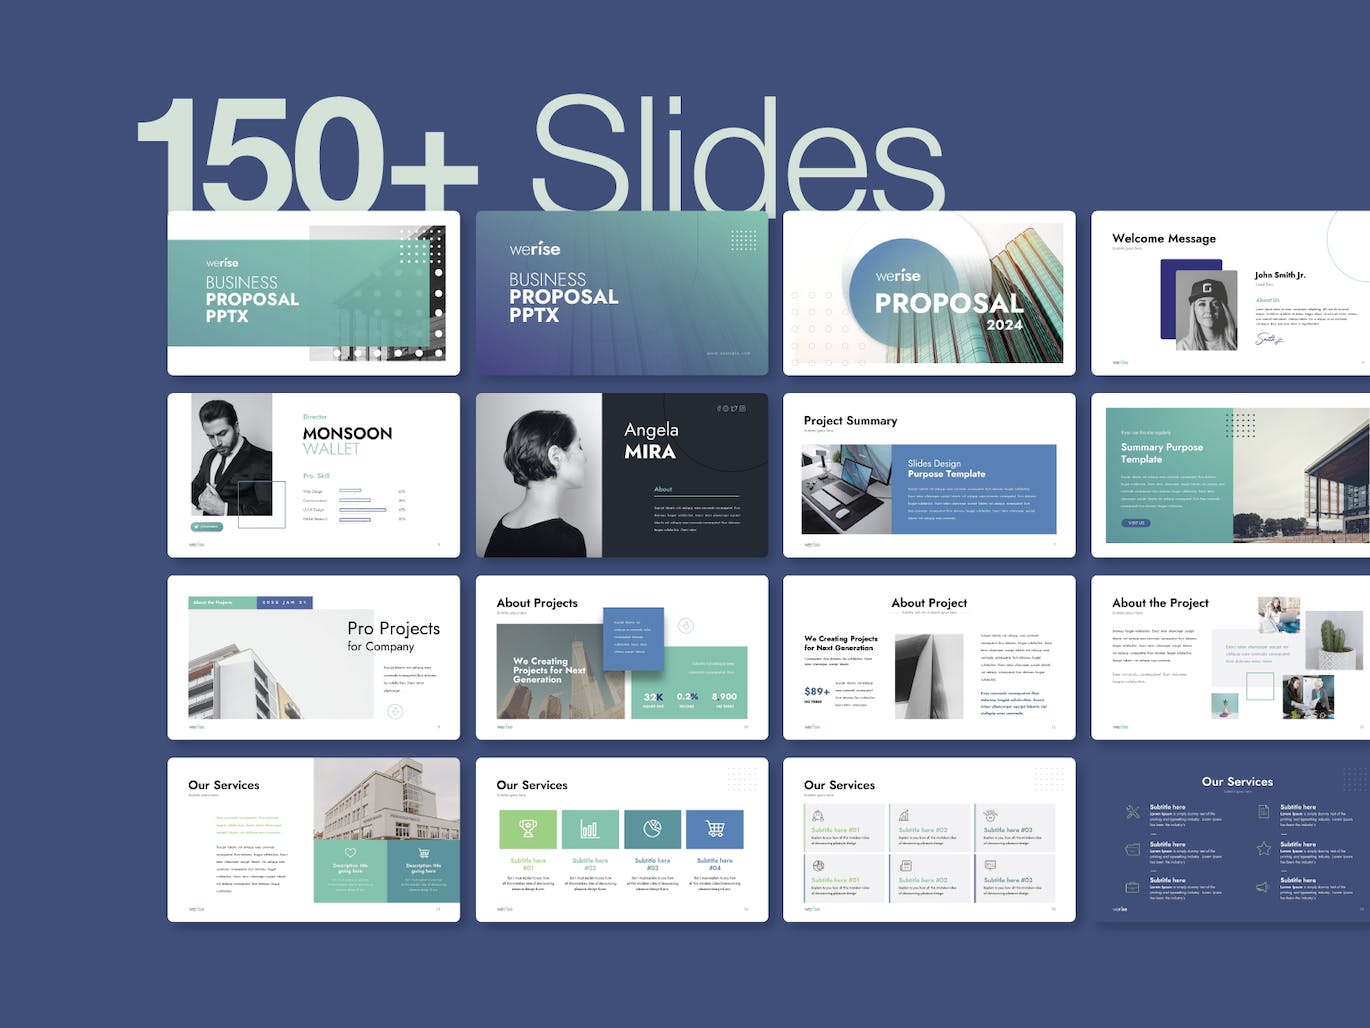Select the About the Projects green tab label
The image size is (1370, 1028).
tap(221, 602)
